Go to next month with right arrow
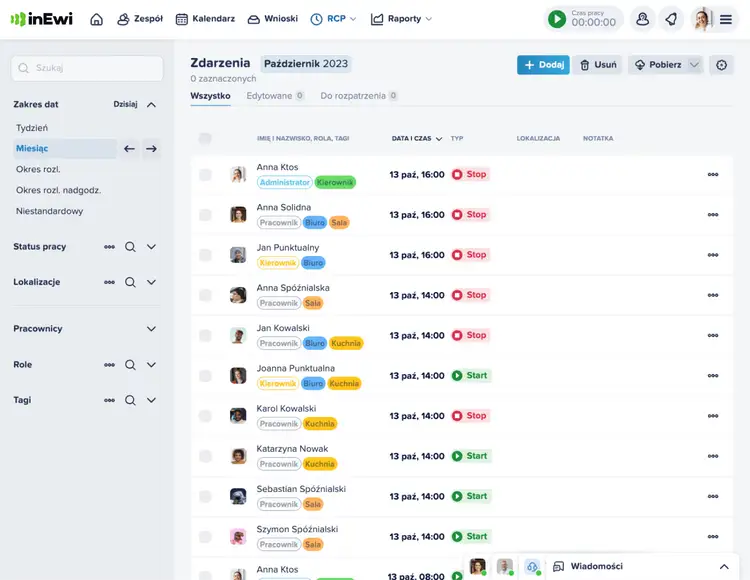Image resolution: width=750 pixels, height=580 pixels. tap(151, 149)
